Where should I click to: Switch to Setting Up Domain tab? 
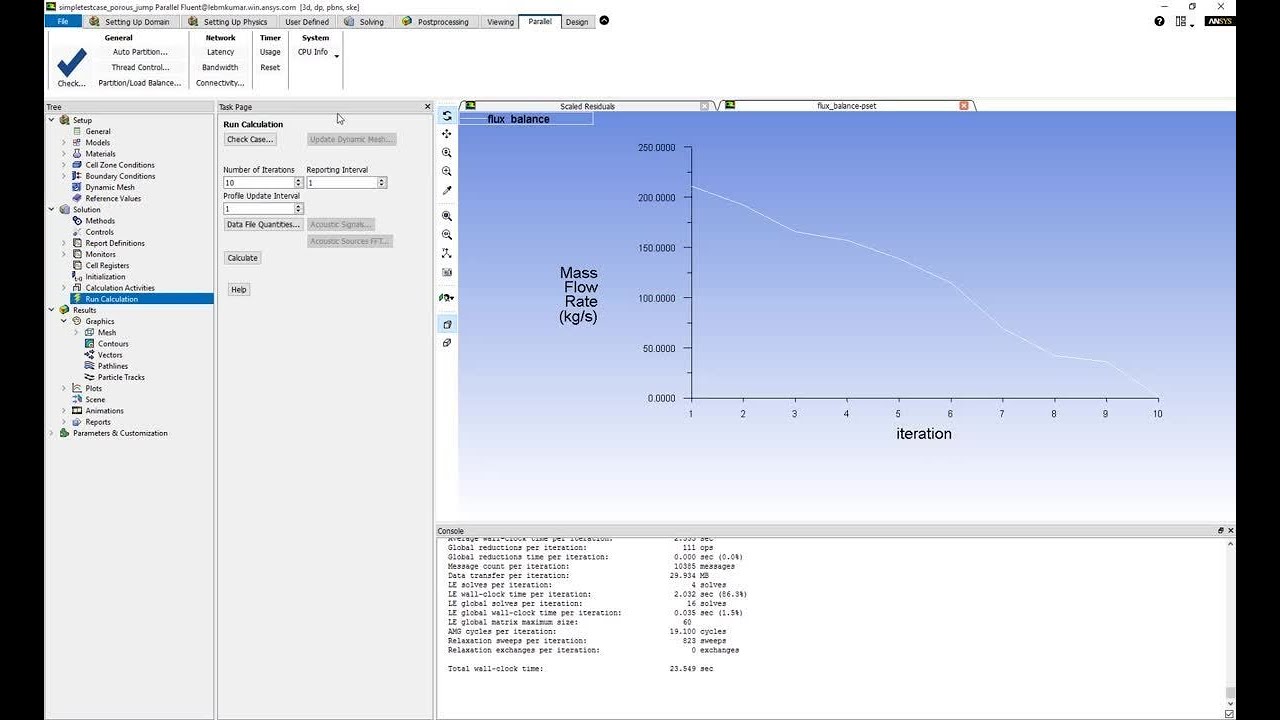(x=129, y=22)
